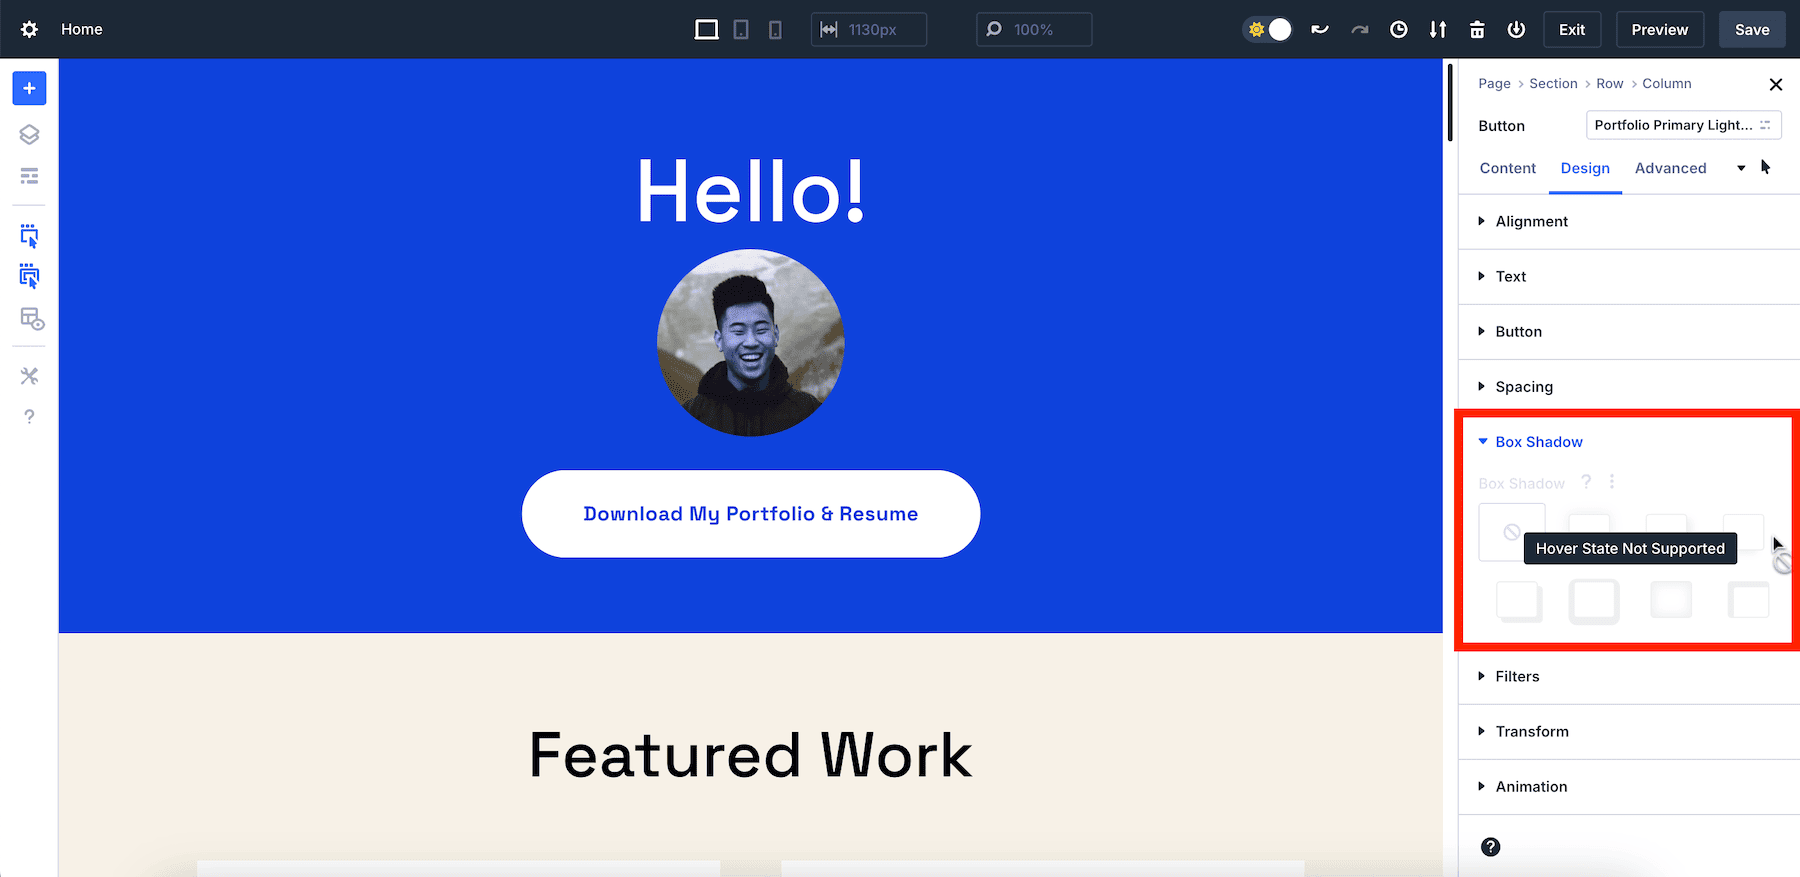1800x877 pixels.
Task: Save the page with Save button
Action: click(x=1752, y=29)
